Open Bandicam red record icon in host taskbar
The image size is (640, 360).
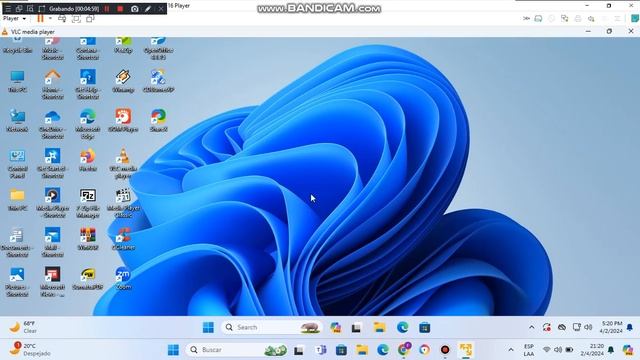[445, 350]
